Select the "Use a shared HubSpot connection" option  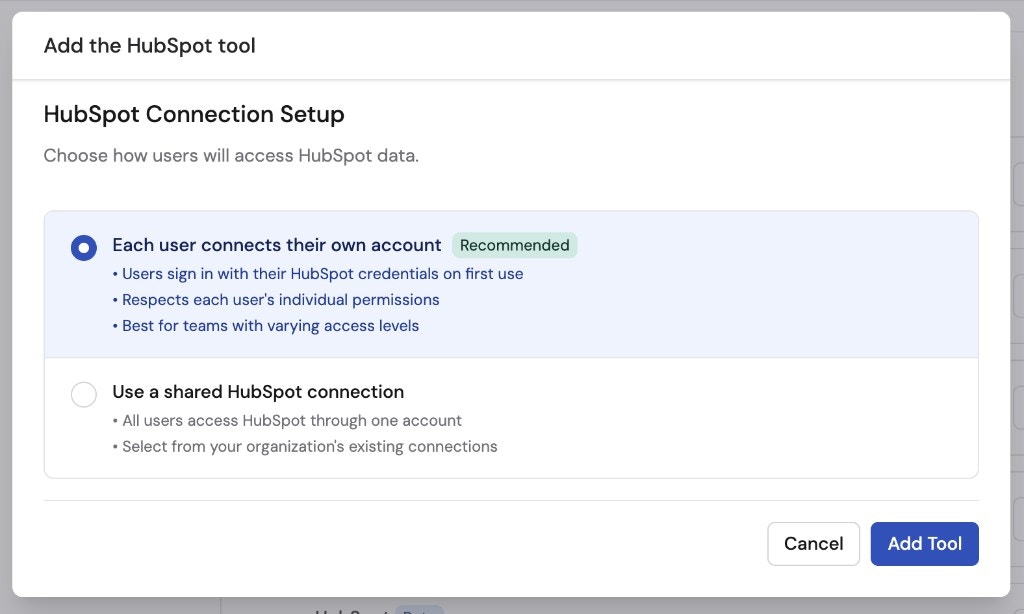(84, 394)
